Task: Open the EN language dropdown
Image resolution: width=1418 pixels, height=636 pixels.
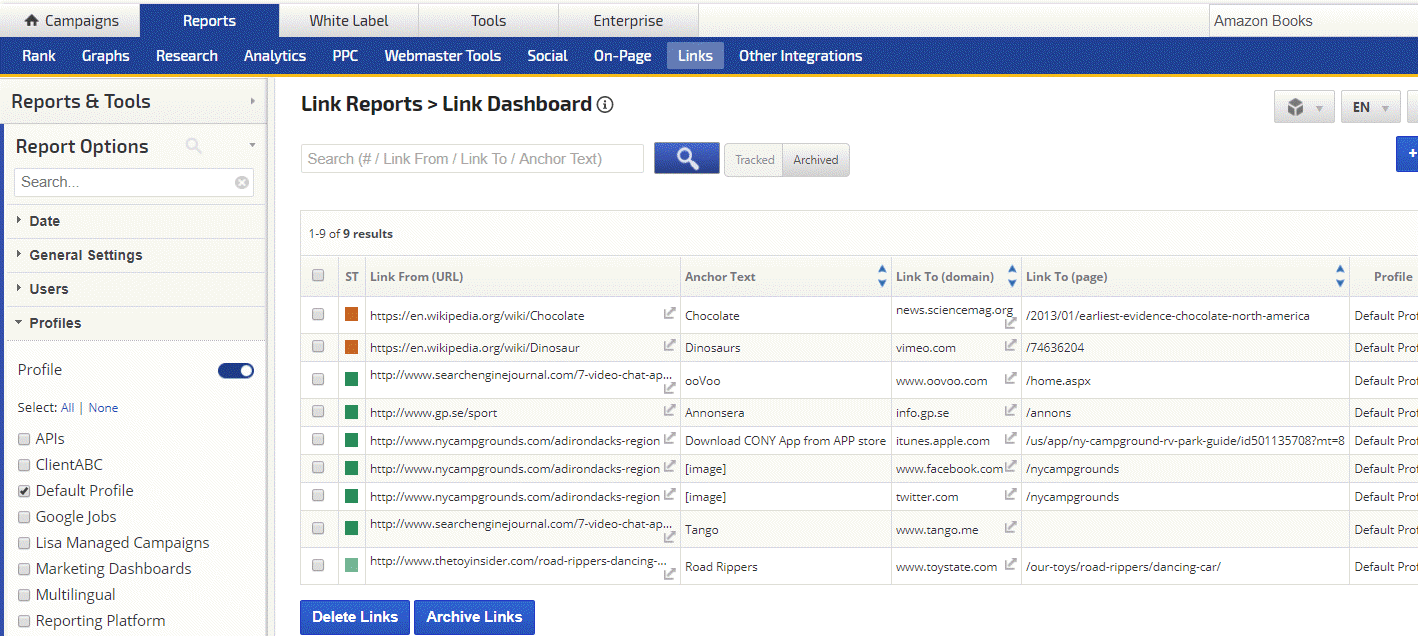Action: tap(1369, 108)
